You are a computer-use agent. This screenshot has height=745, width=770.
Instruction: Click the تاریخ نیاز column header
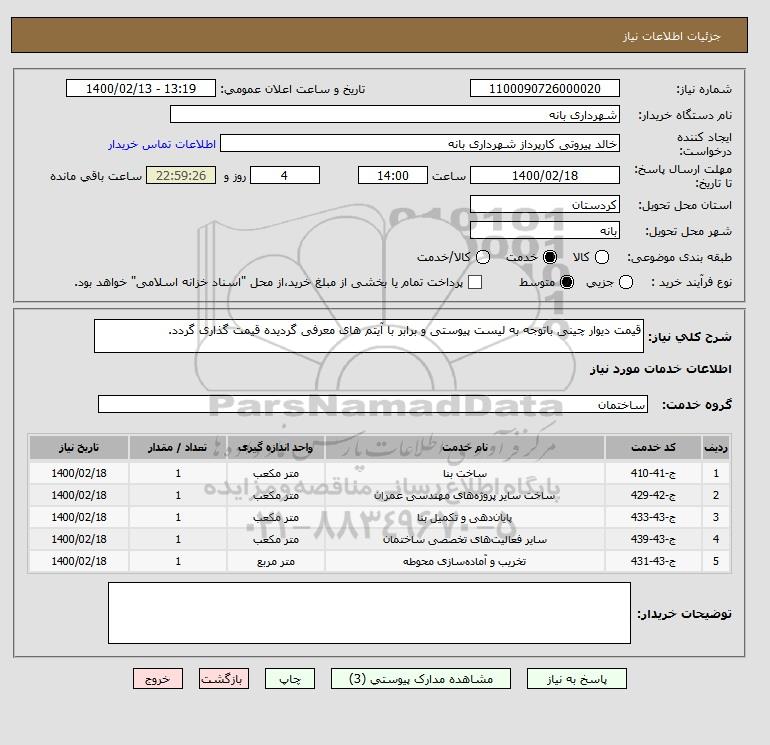click(x=79, y=447)
